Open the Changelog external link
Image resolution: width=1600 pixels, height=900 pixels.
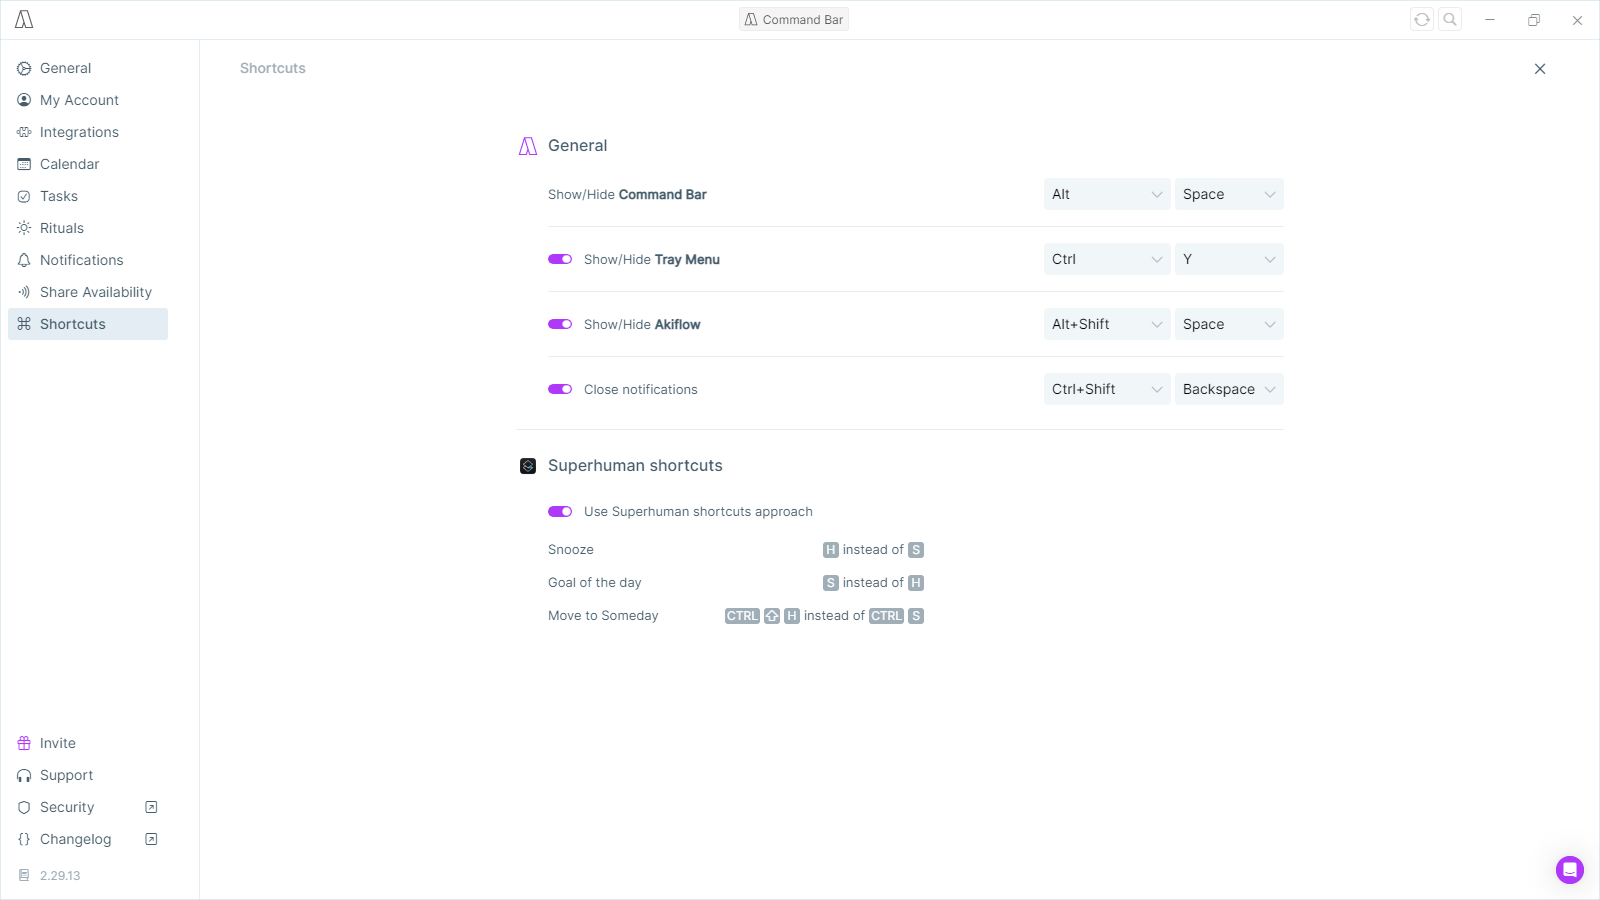tap(88, 839)
